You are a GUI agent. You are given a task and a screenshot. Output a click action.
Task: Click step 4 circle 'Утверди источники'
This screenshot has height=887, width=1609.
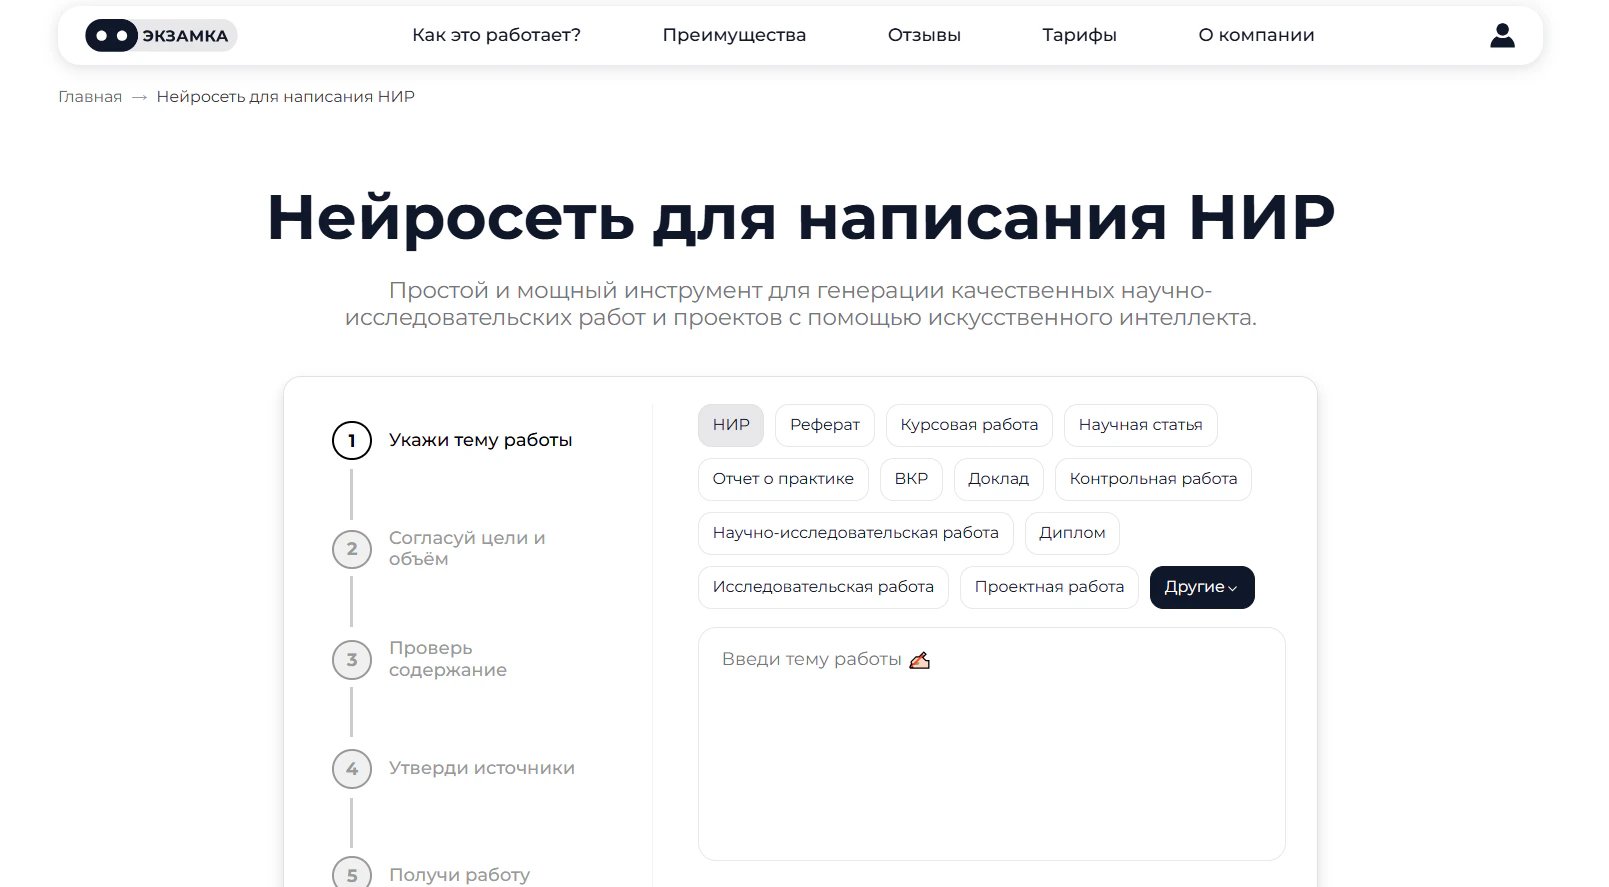click(352, 769)
